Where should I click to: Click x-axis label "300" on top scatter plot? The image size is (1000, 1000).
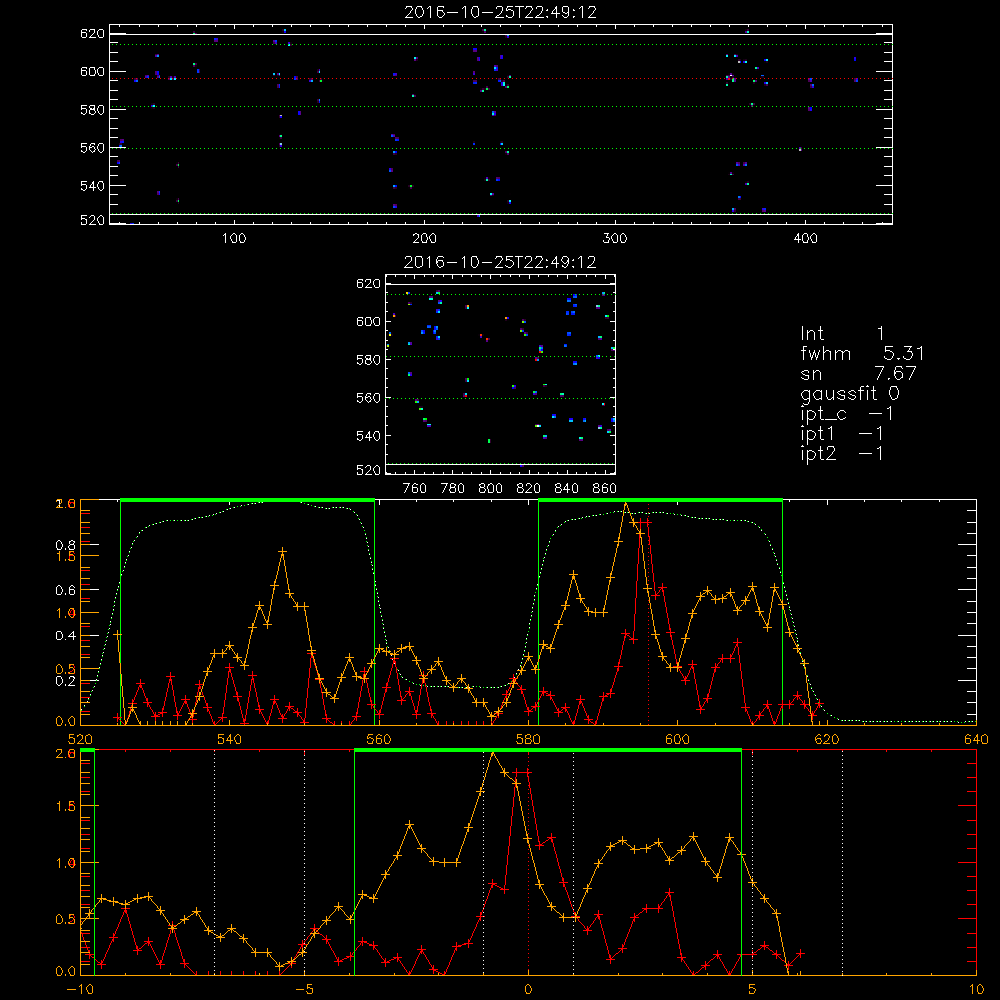click(615, 239)
